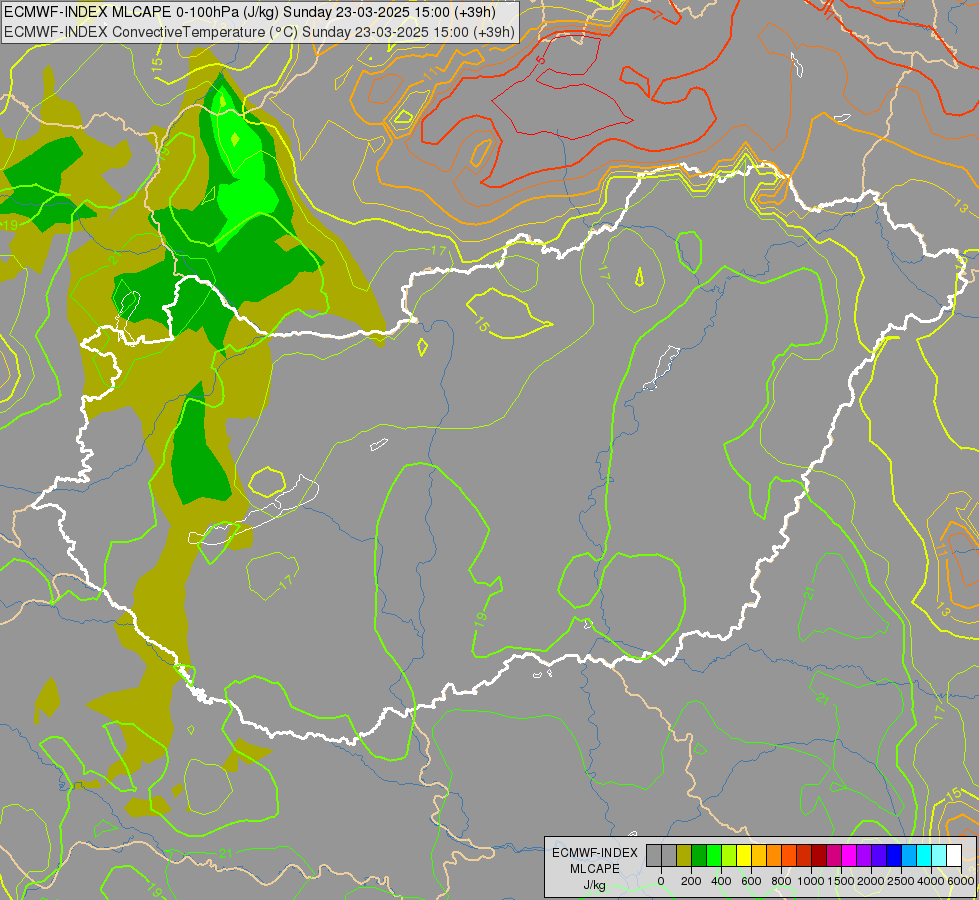
Task: Click the 400 tick label on legend
Action: 721,881
